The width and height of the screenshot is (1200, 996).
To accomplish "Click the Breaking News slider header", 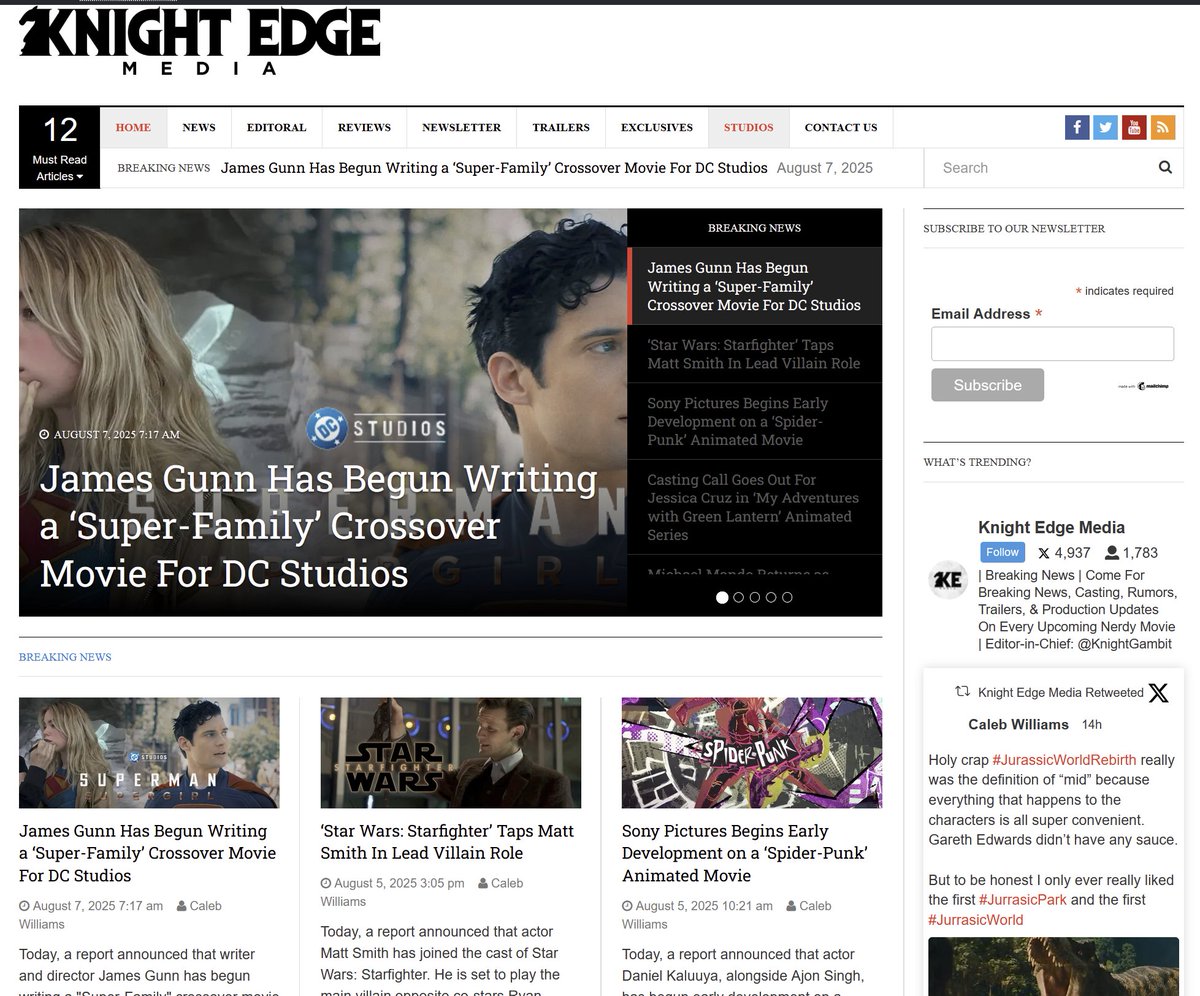I will [x=755, y=228].
